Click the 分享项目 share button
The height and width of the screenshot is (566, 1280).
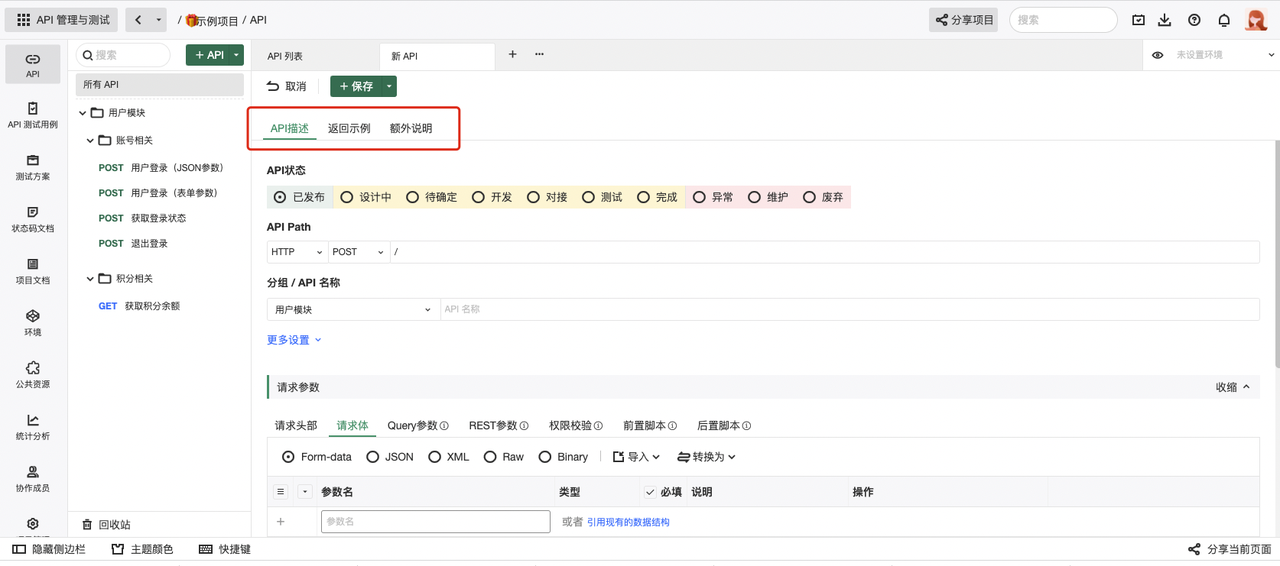click(965, 20)
